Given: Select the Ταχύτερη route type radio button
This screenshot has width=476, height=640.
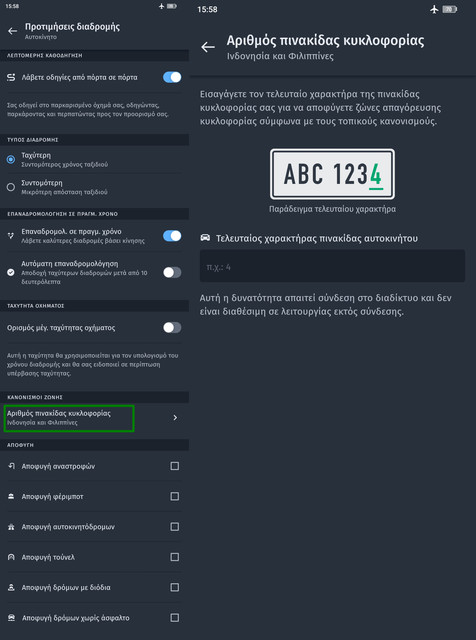Looking at the screenshot, I should [11, 160].
